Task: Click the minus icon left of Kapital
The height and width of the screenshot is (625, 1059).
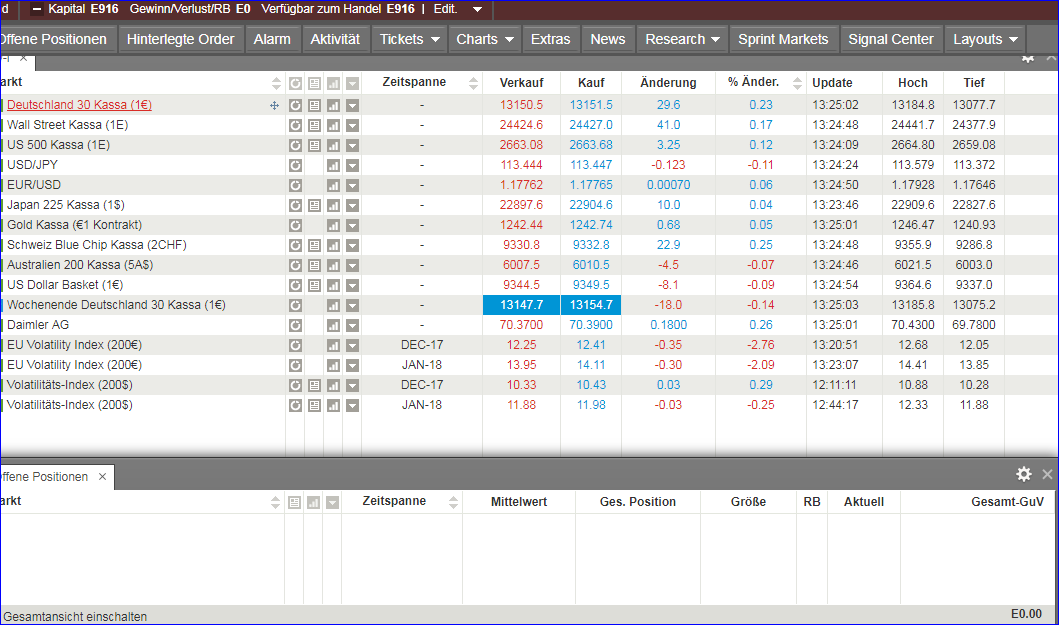Action: click(36, 9)
